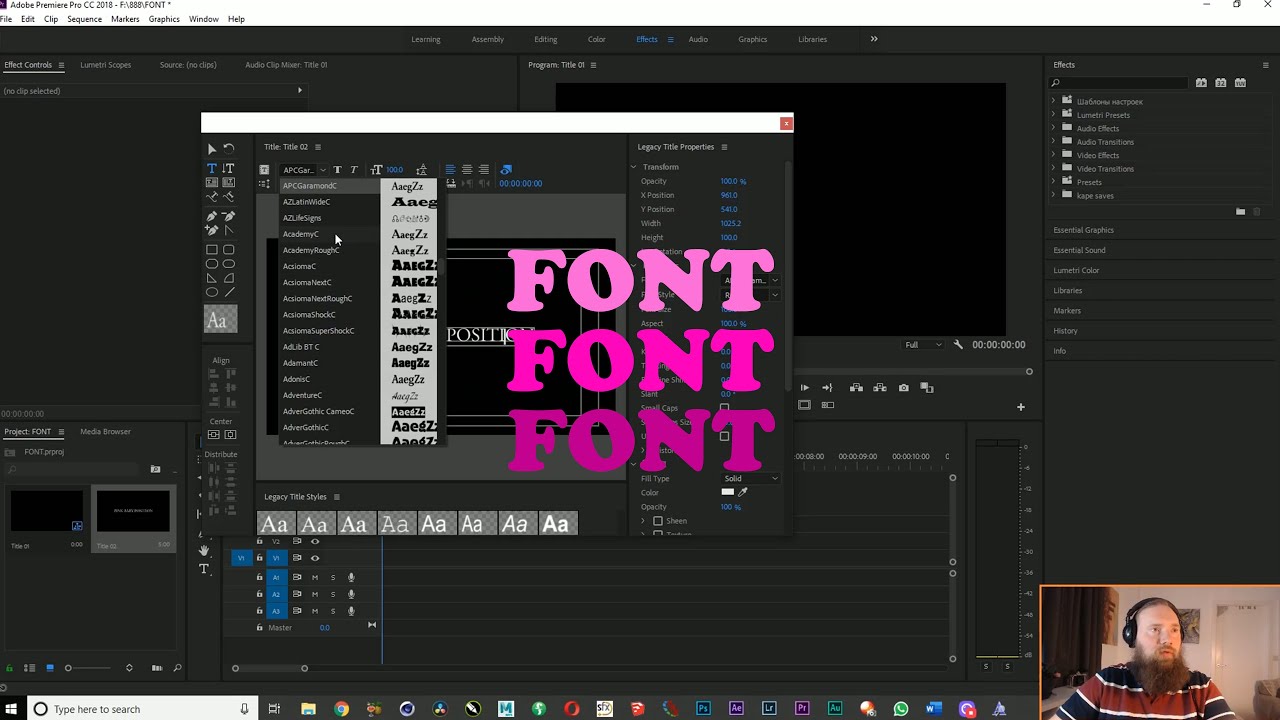
Task: Switch to the Lumetri Scopes tab
Action: point(105,65)
